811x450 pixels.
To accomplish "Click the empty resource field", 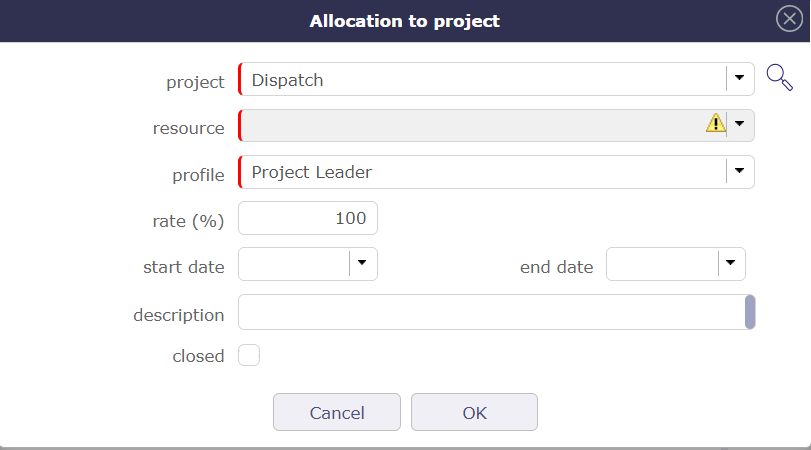I will [470, 125].
